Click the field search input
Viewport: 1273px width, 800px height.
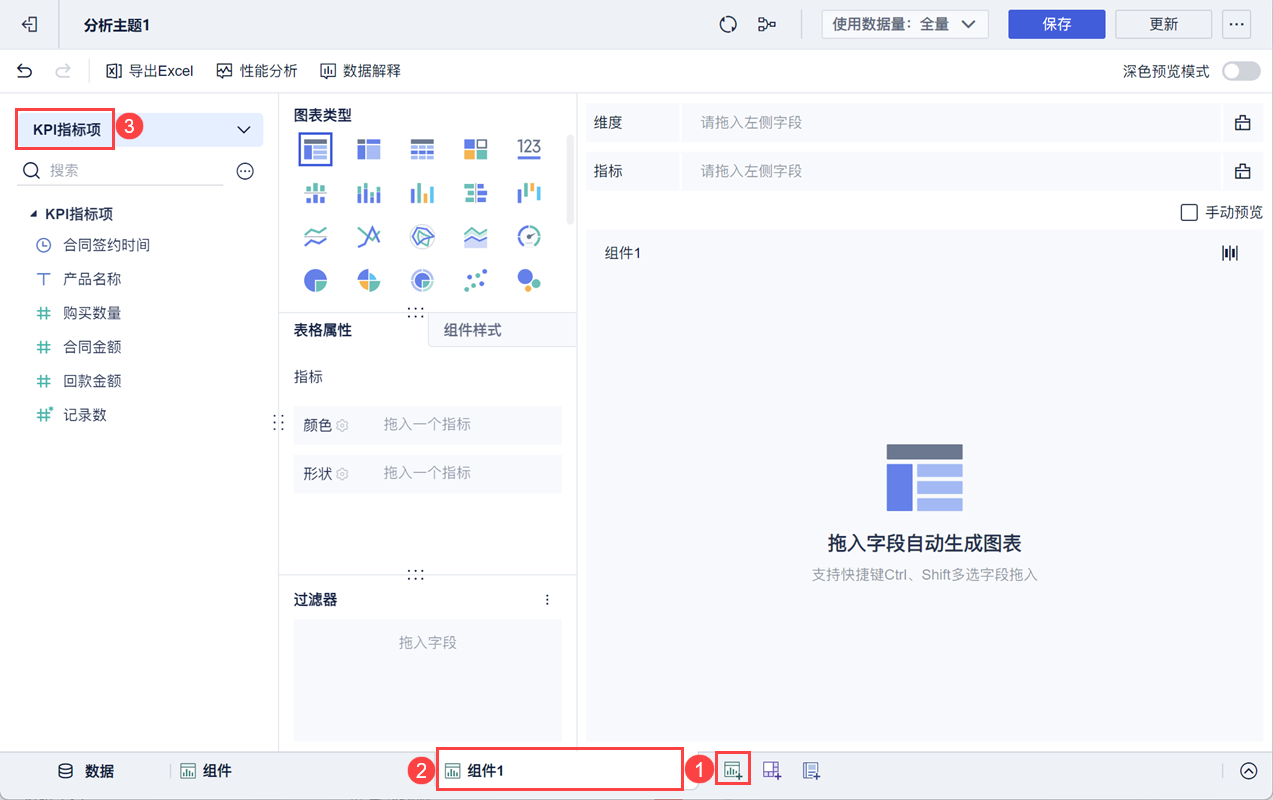click(122, 171)
